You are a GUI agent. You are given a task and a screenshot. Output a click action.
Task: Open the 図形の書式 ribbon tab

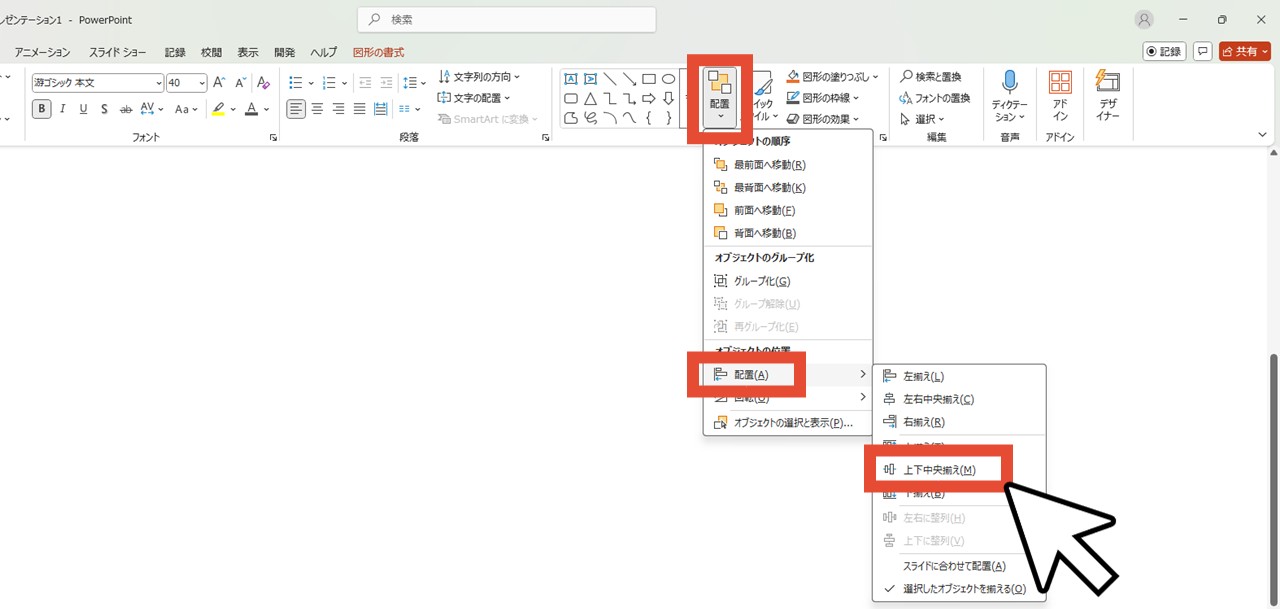[378, 52]
